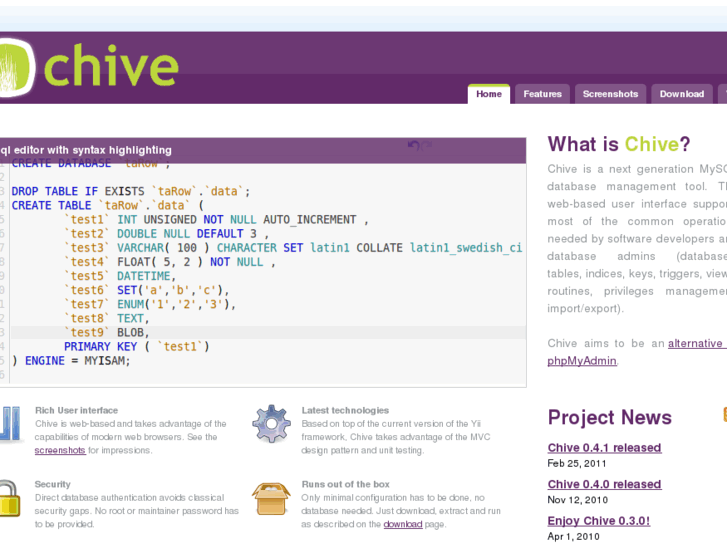Click the redo arrow icon in editor header
Screen dimensions: 727x545
pyautogui.click(x=427, y=146)
